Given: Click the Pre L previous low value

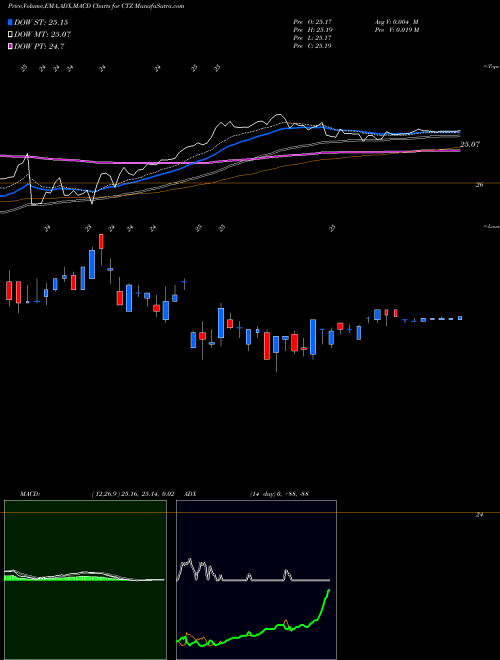Looking at the screenshot, I should [313, 38].
